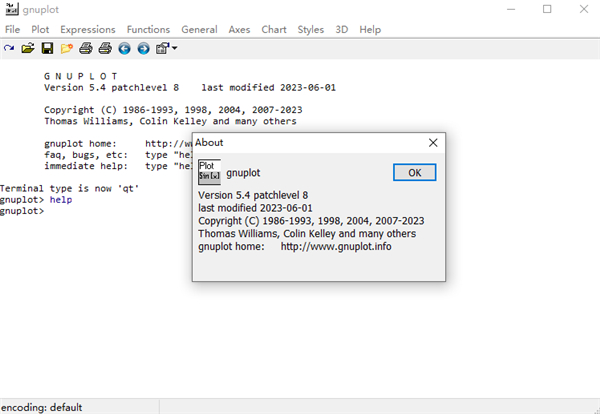Click 'gnuplot home:' line in console
This screenshot has width=600, height=414.
[x=118, y=143]
